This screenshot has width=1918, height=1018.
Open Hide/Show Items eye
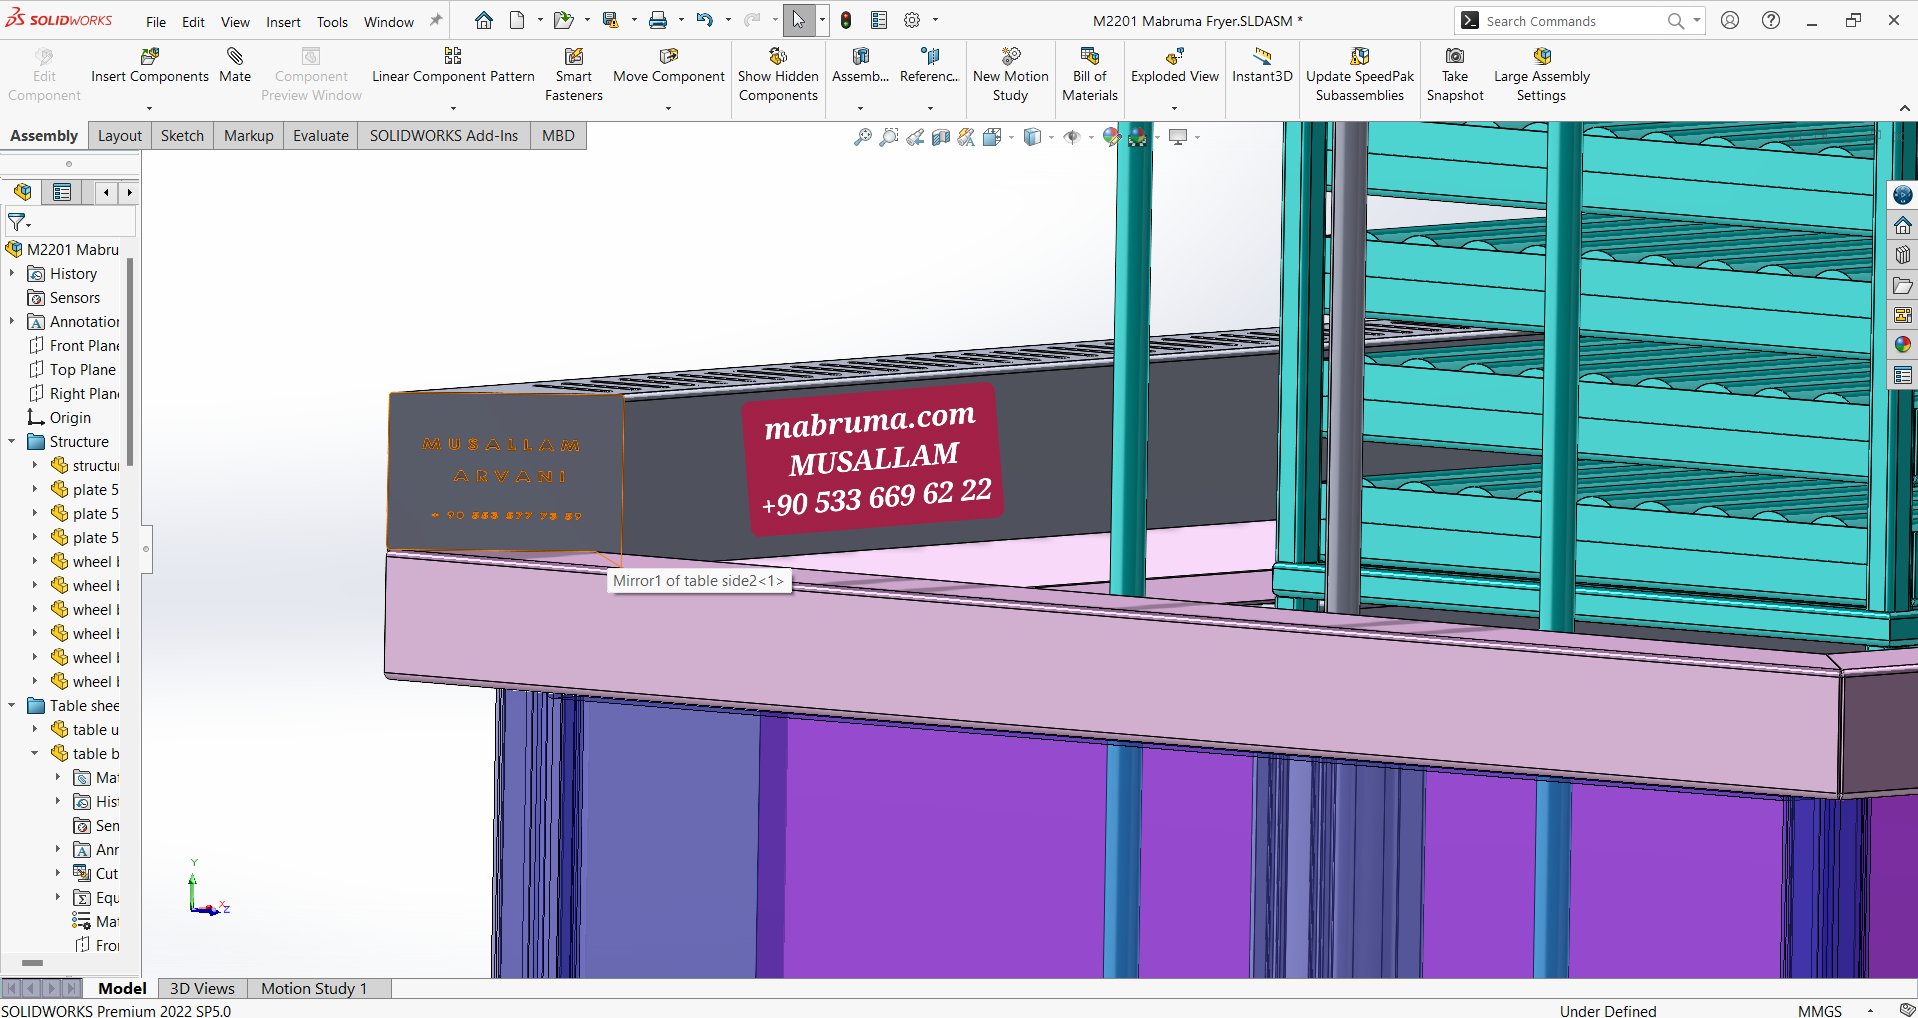(x=1072, y=137)
